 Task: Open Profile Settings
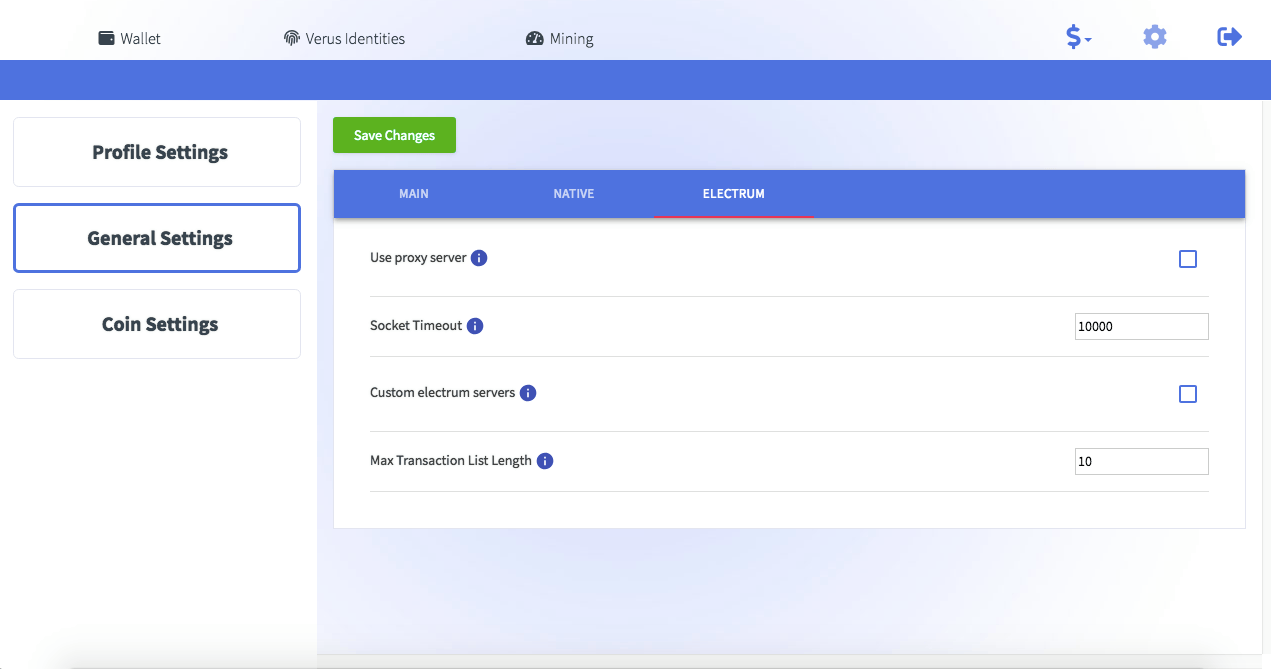coord(157,152)
